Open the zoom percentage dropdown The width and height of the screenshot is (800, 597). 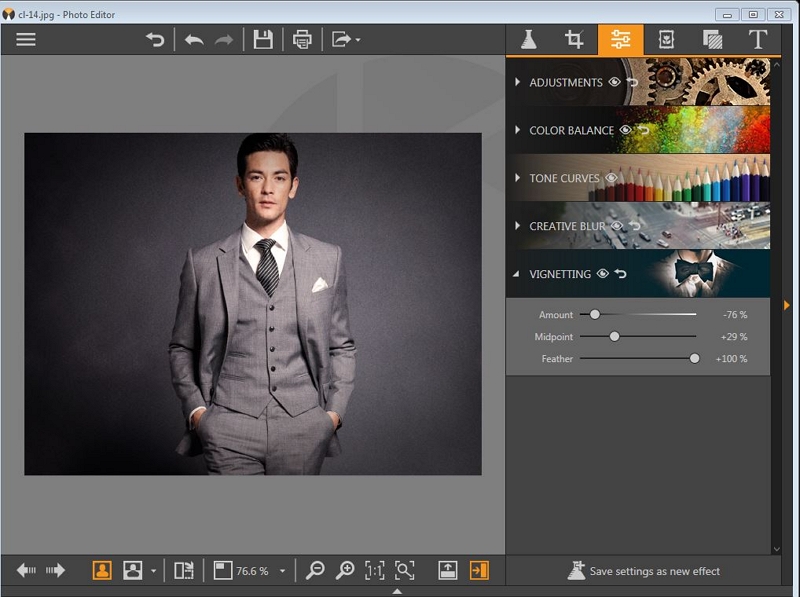click(282, 571)
